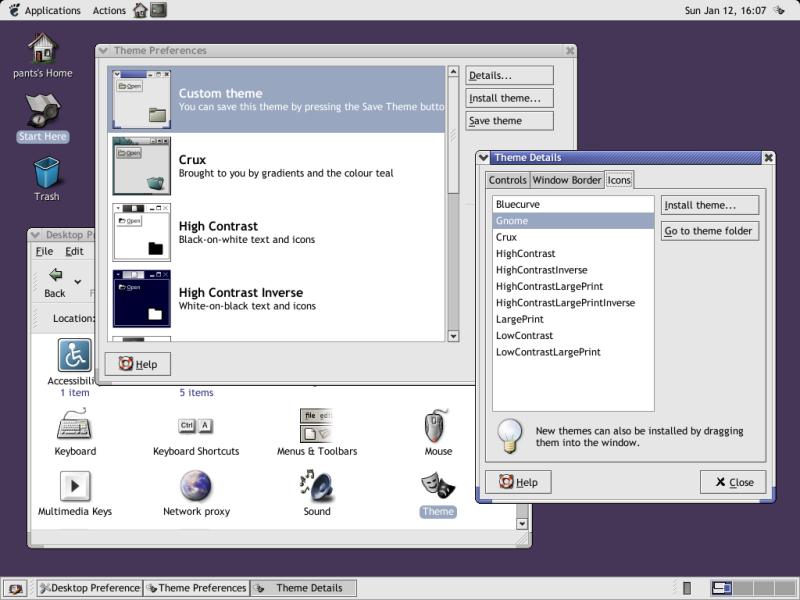Open the Trash desktop icon

pyautogui.click(x=46, y=173)
